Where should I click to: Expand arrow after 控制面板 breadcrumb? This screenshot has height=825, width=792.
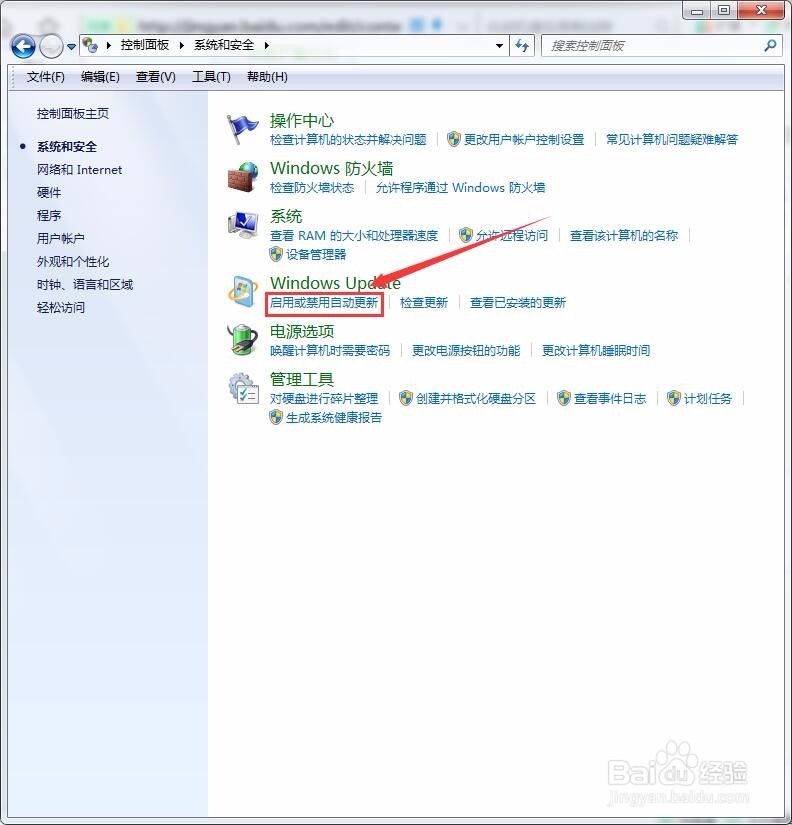coord(182,46)
